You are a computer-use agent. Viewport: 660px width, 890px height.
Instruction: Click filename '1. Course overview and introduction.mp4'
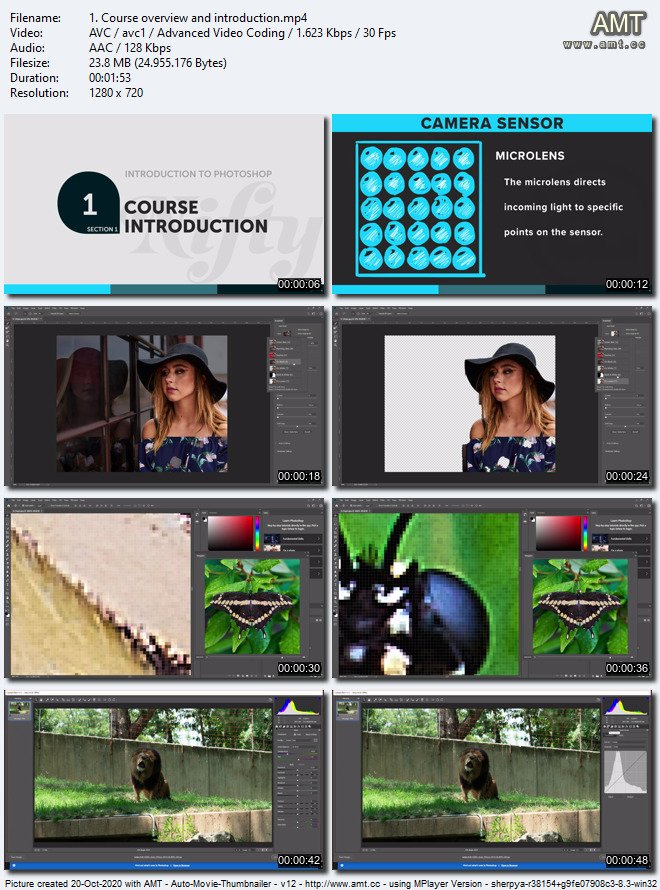coord(198,18)
